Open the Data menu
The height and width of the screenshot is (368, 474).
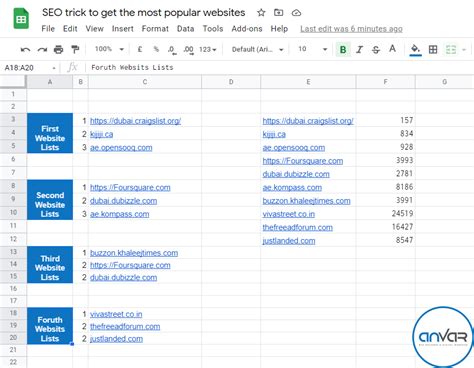click(x=185, y=29)
